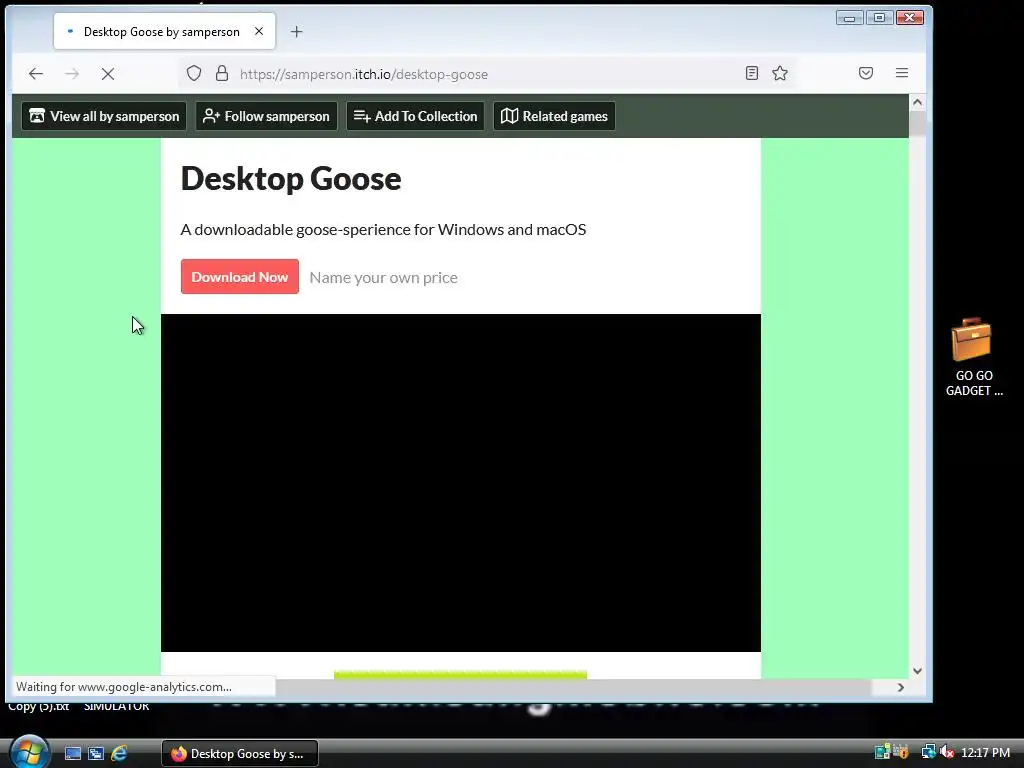
Task: Launch Internet Explorer from quick launch
Action: point(119,754)
